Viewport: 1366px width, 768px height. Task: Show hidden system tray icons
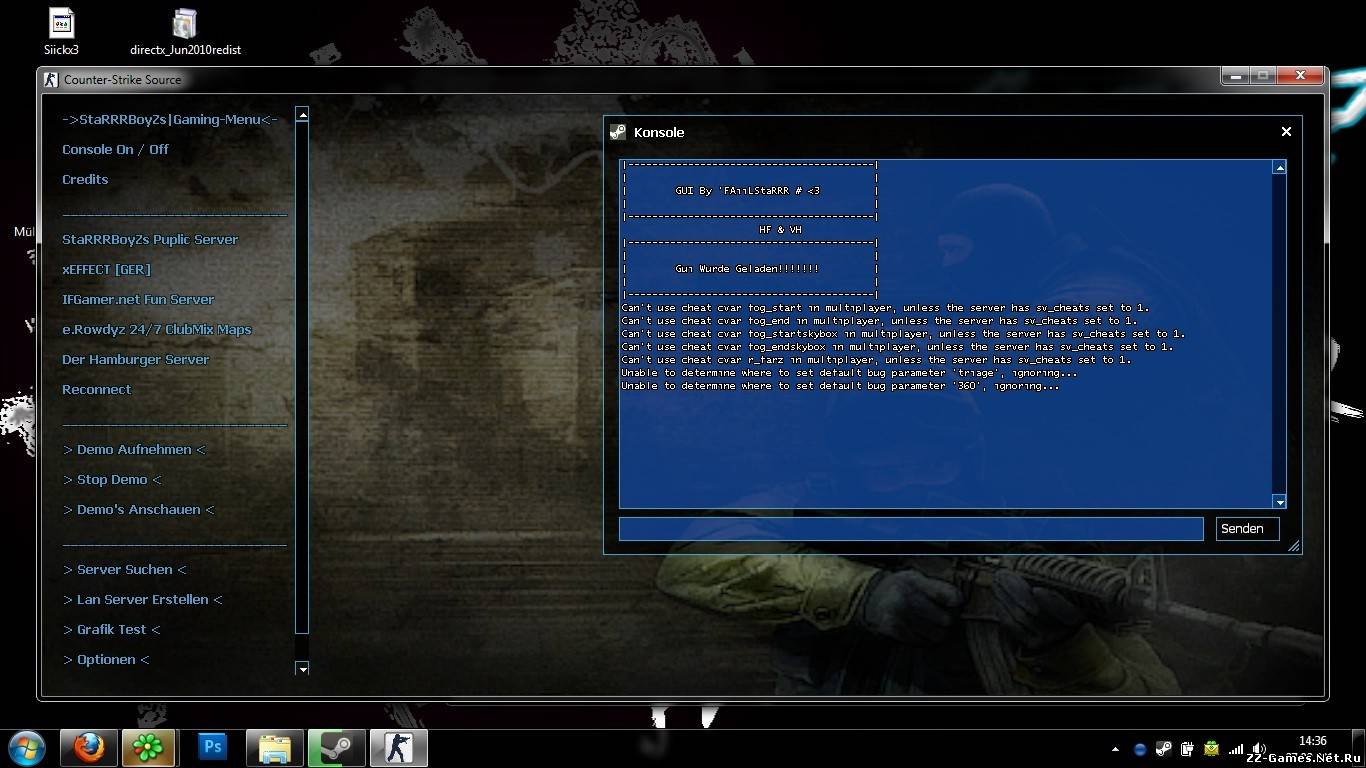(1116, 749)
